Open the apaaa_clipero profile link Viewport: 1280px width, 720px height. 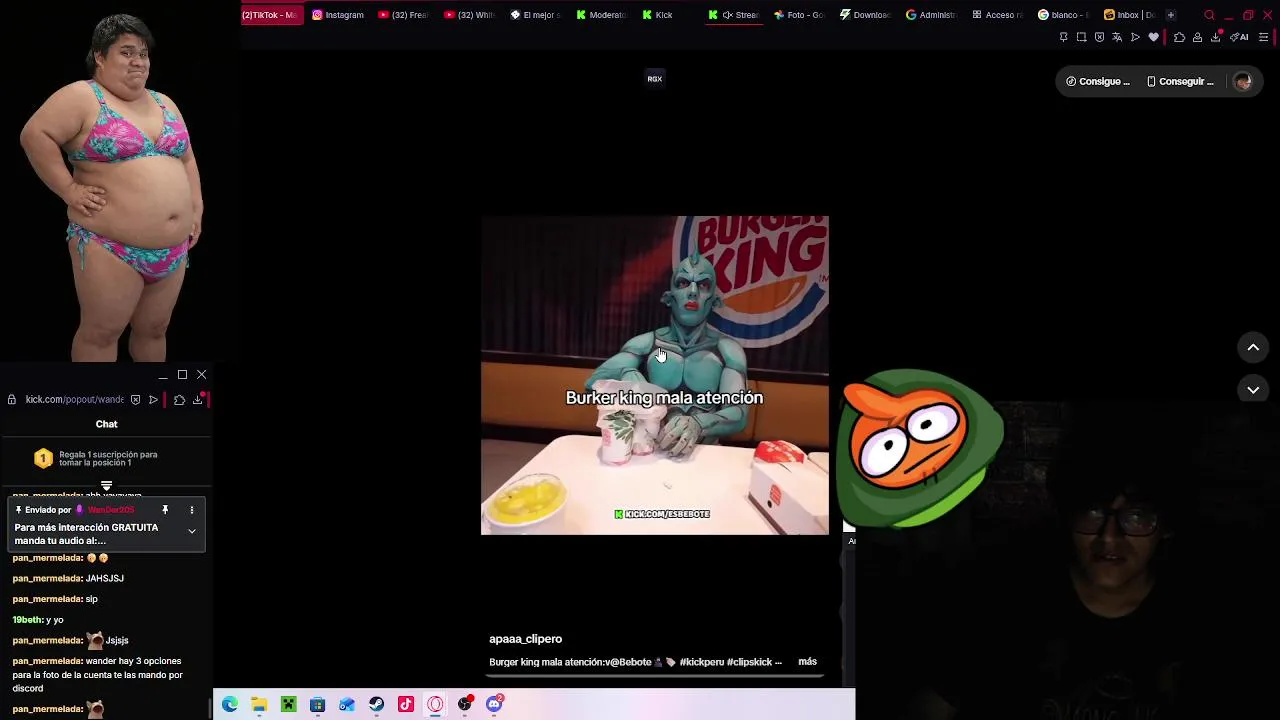tap(525, 639)
